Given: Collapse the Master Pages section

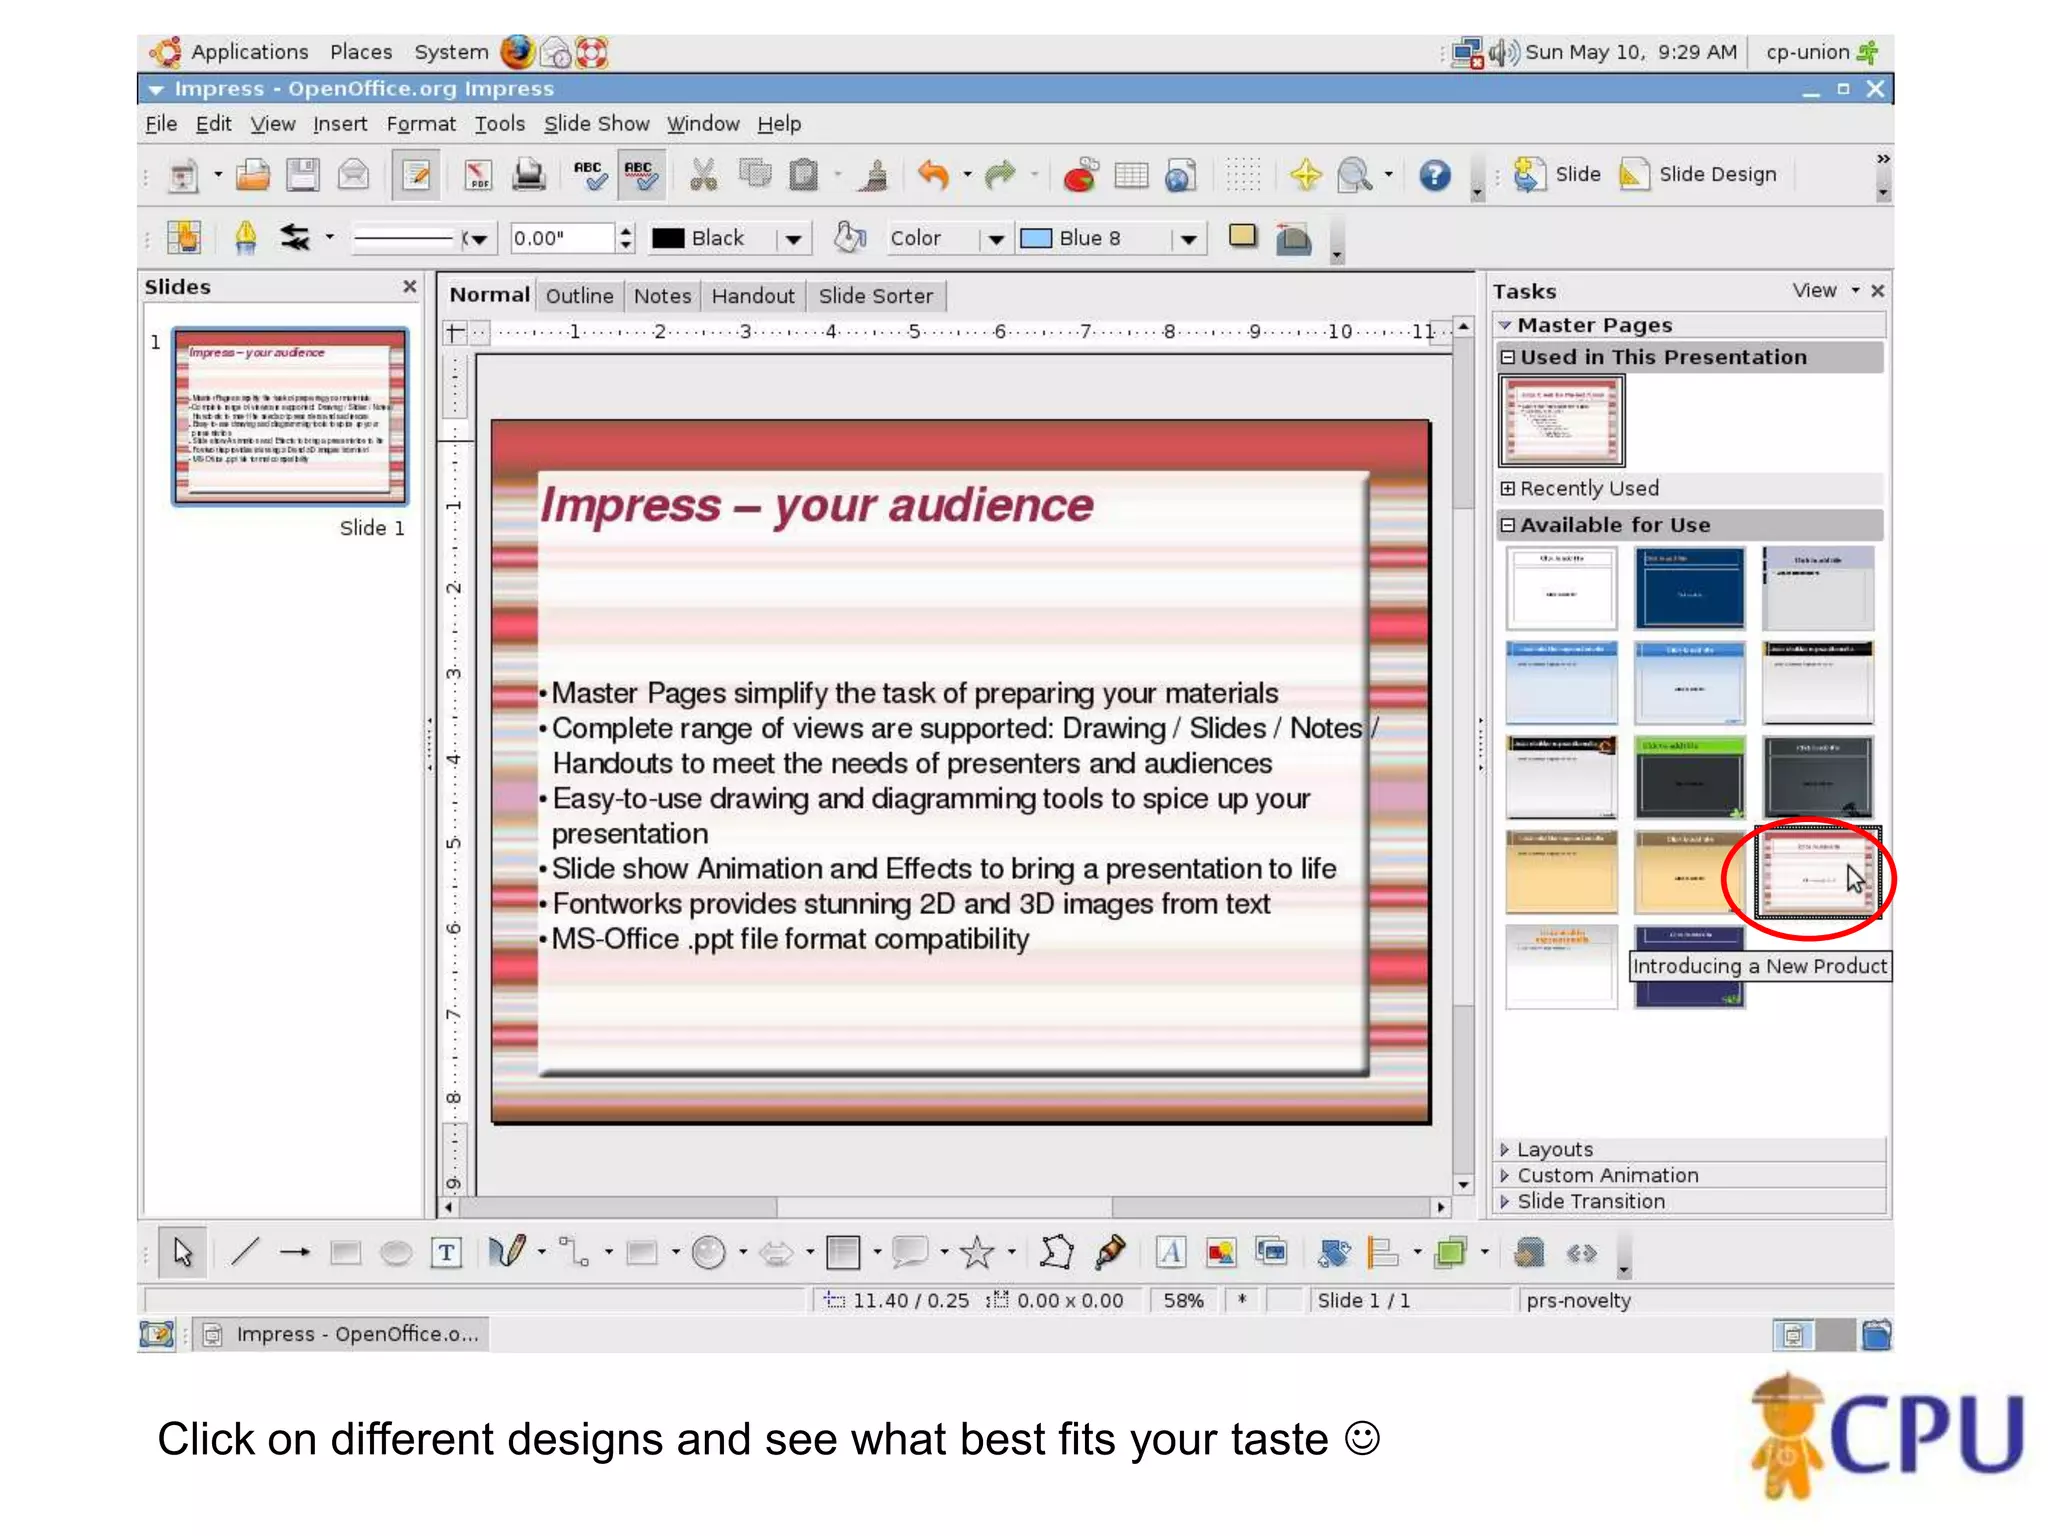Looking at the screenshot, I should (1504, 325).
